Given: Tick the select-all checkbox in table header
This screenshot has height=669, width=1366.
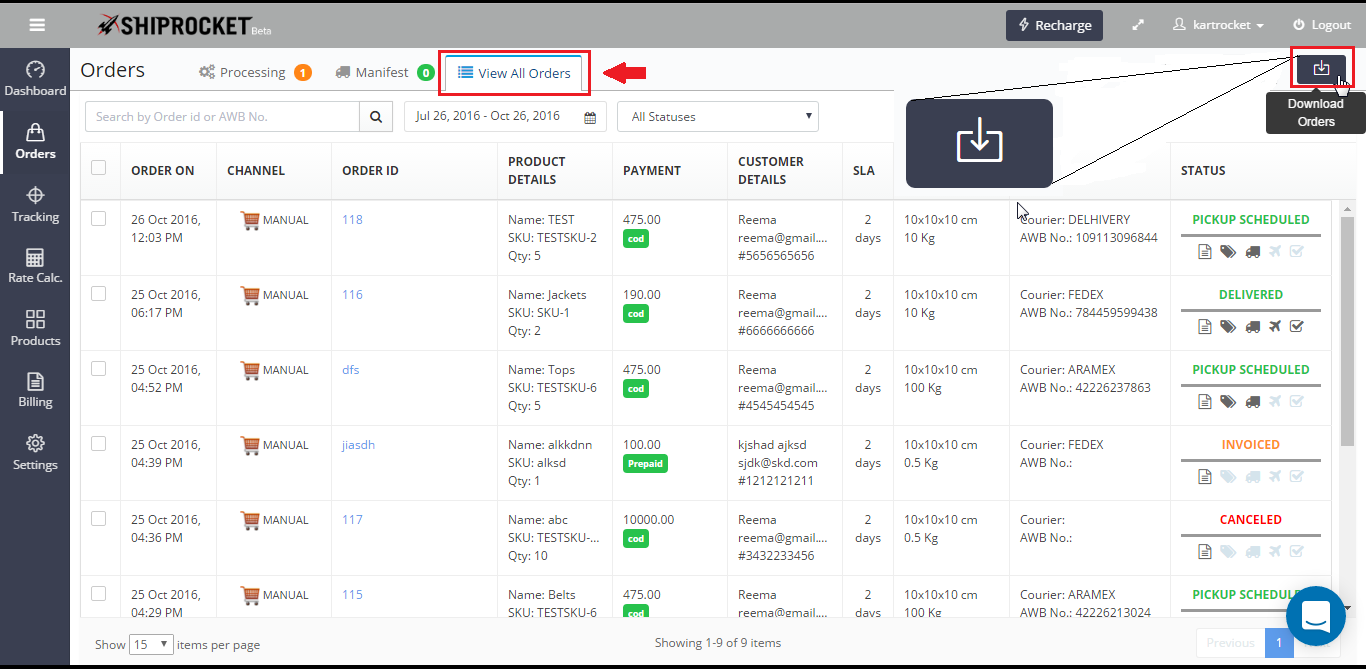Looking at the screenshot, I should pyautogui.click(x=99, y=168).
